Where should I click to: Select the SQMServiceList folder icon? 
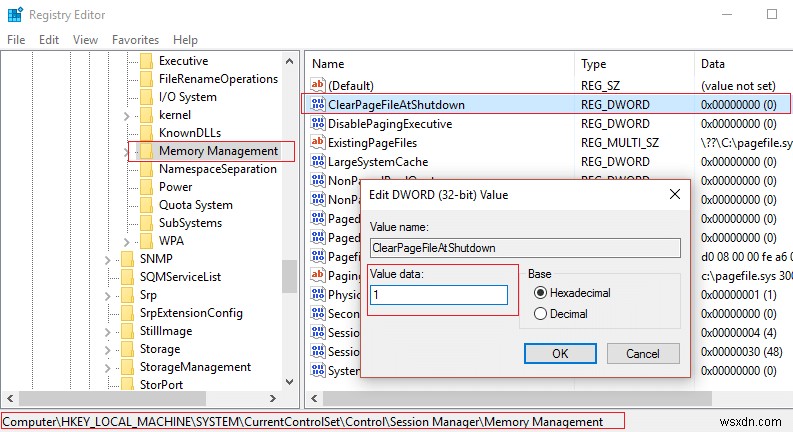[127, 277]
